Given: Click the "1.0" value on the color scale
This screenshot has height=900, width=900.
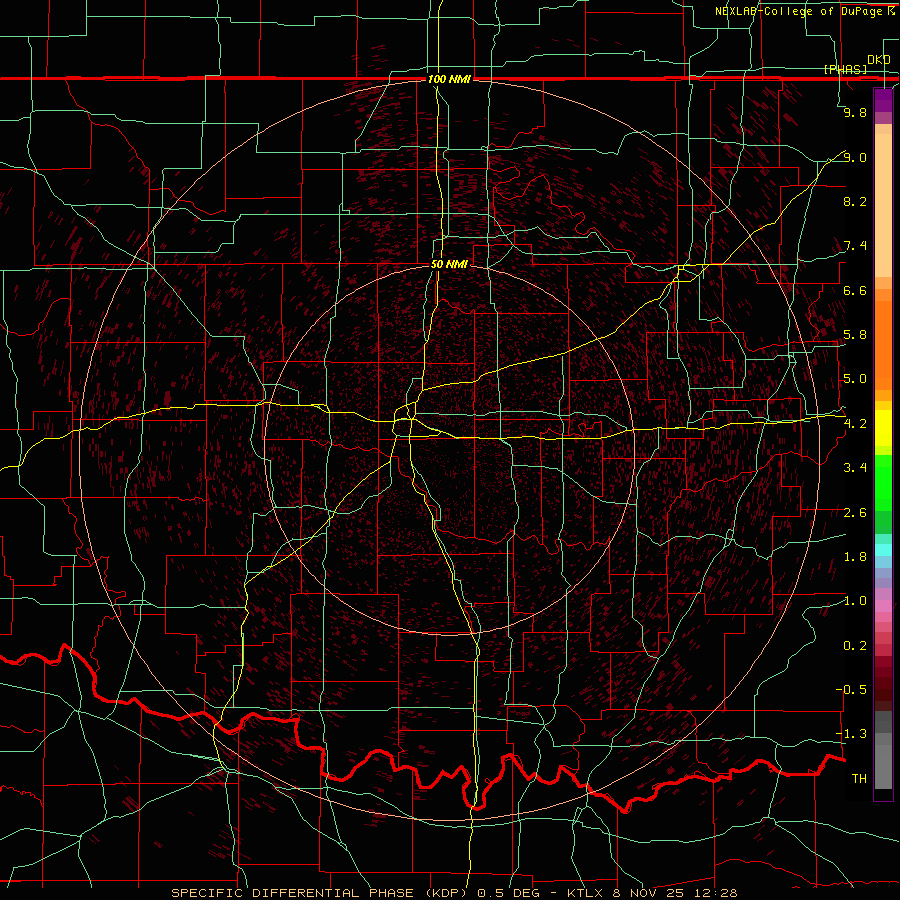Looking at the screenshot, I should (855, 601).
